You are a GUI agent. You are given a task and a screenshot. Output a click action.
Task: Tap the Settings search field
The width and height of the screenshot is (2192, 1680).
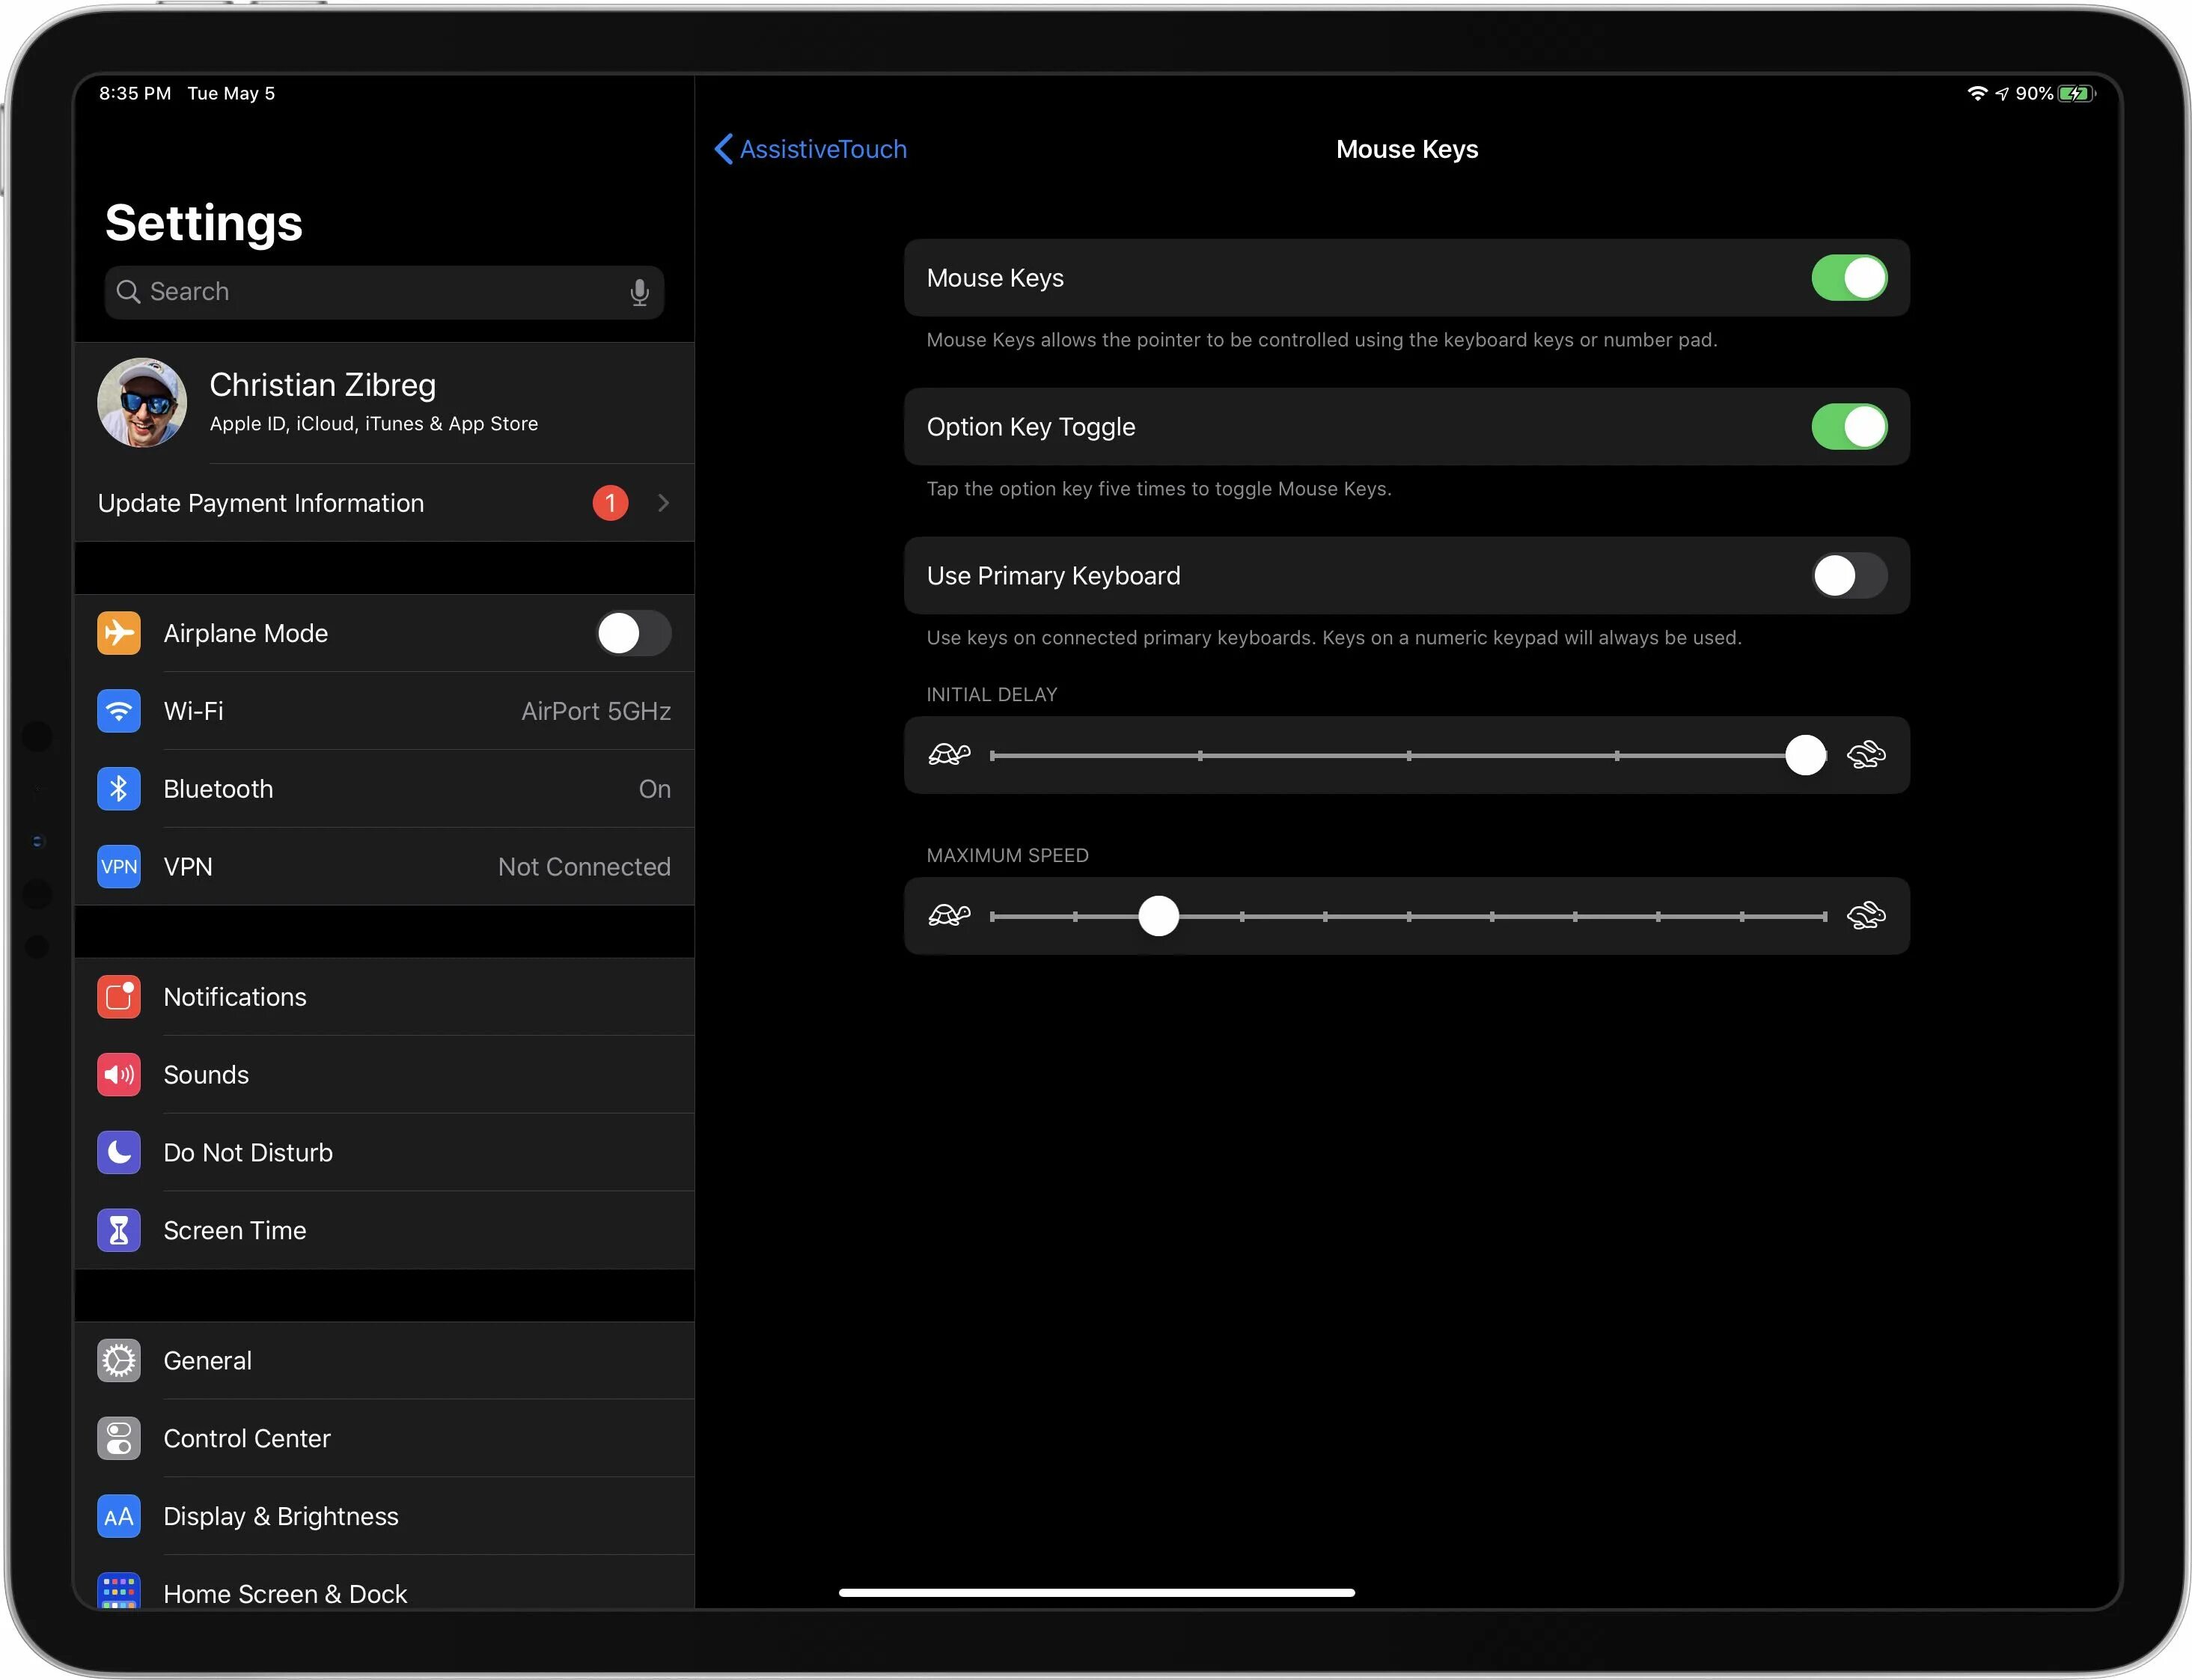370,292
